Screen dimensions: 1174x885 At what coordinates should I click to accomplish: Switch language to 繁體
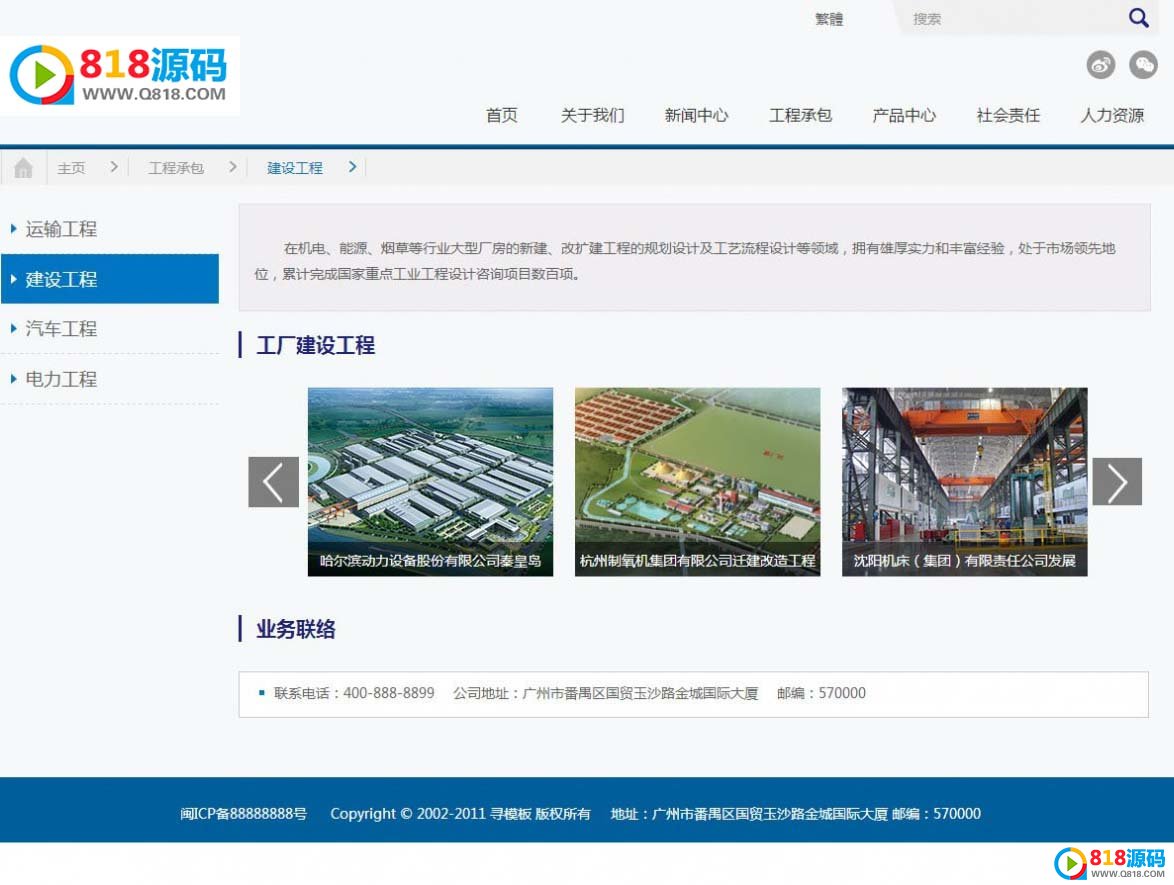click(x=829, y=19)
